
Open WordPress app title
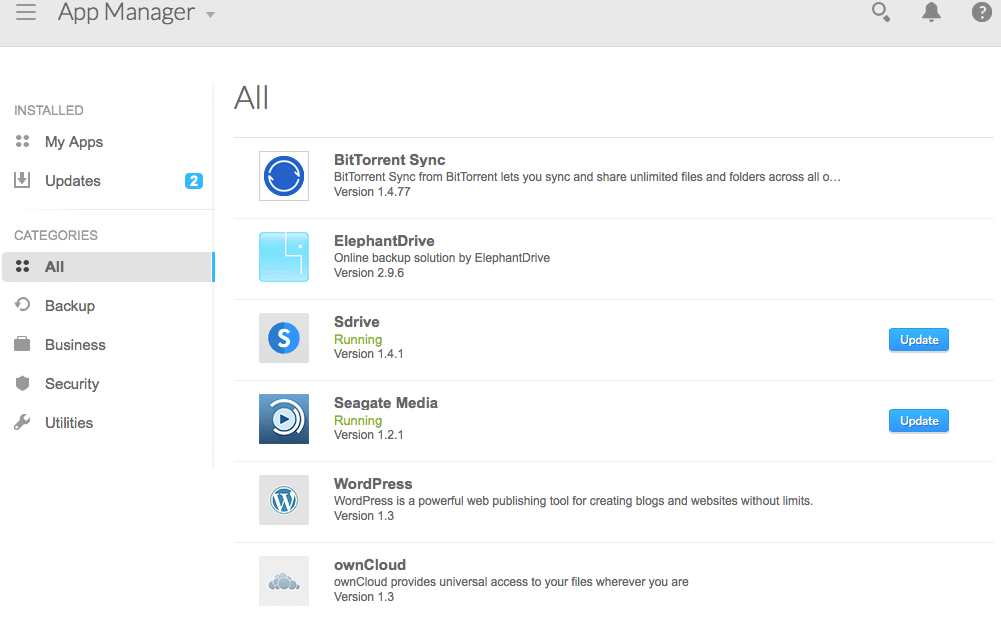point(373,484)
